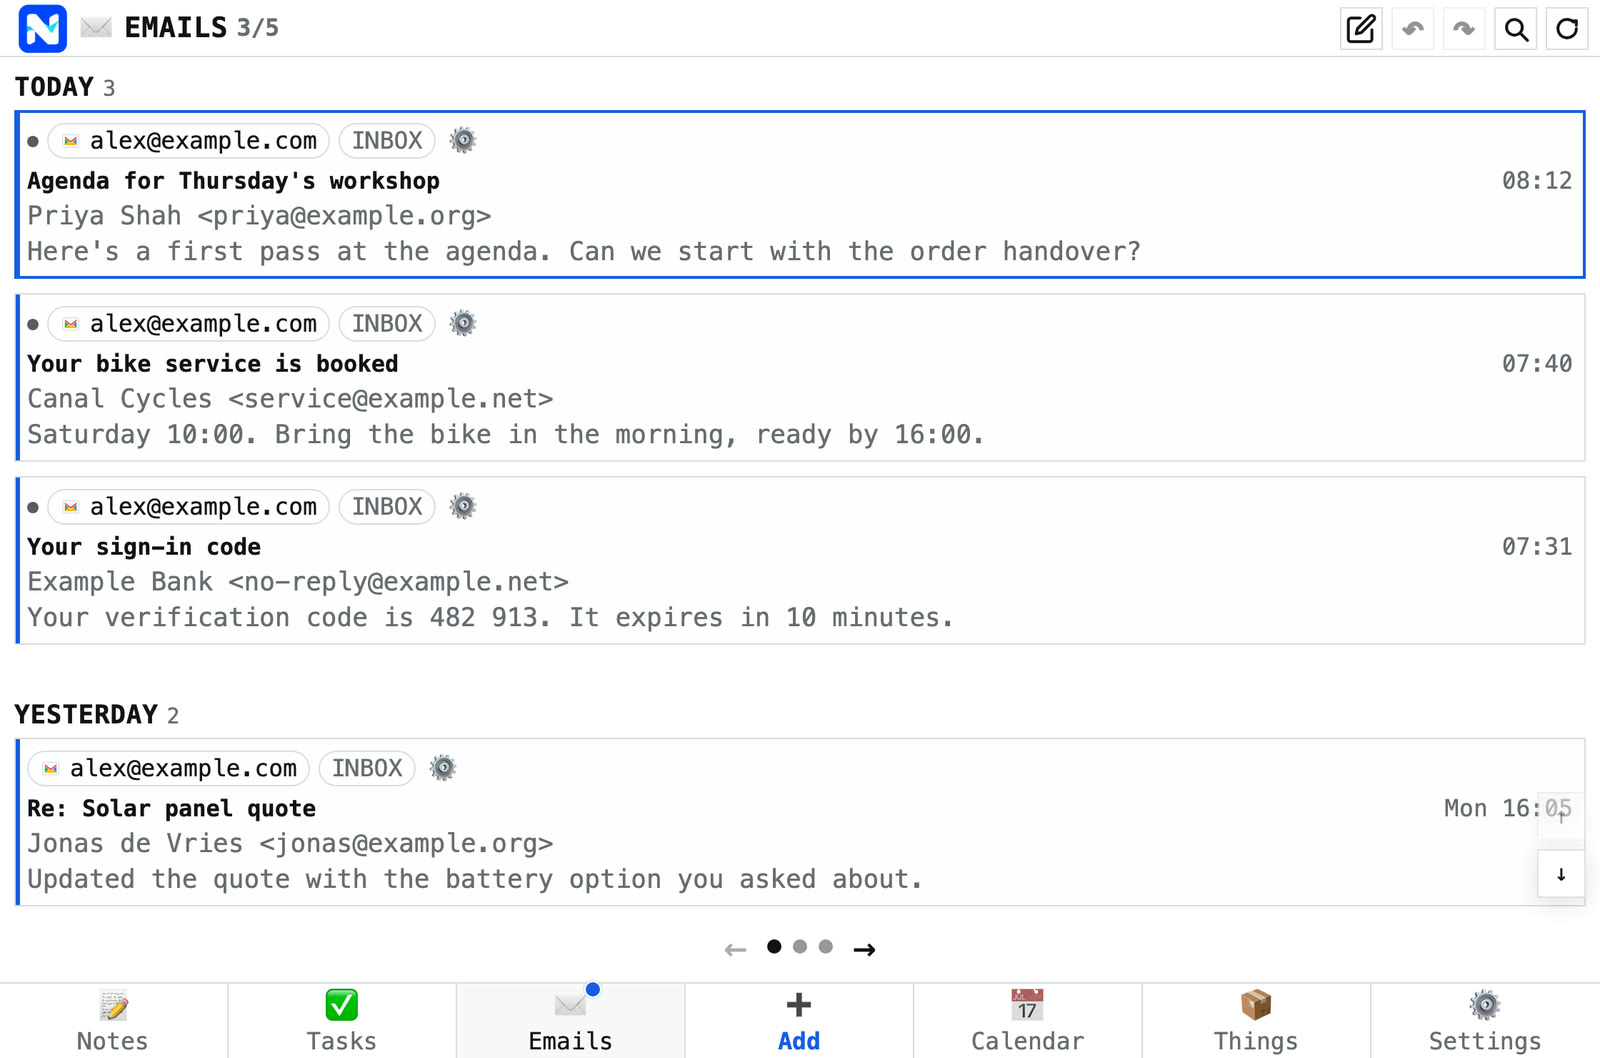Open the search magnifier icon
This screenshot has width=1600, height=1058.
click(x=1516, y=29)
